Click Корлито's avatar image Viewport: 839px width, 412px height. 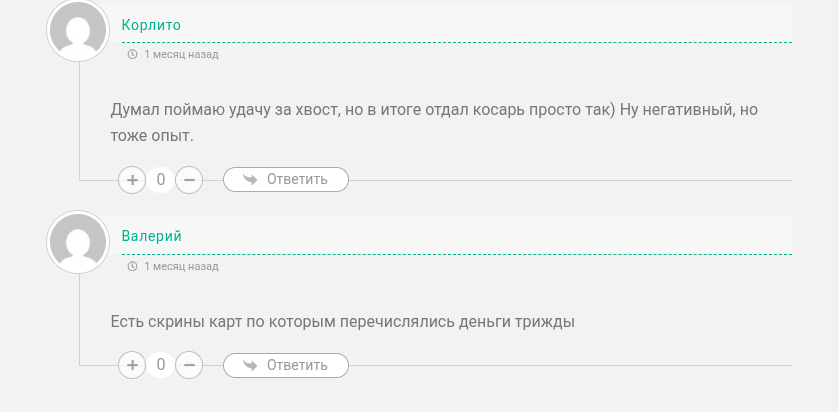click(x=78, y=31)
